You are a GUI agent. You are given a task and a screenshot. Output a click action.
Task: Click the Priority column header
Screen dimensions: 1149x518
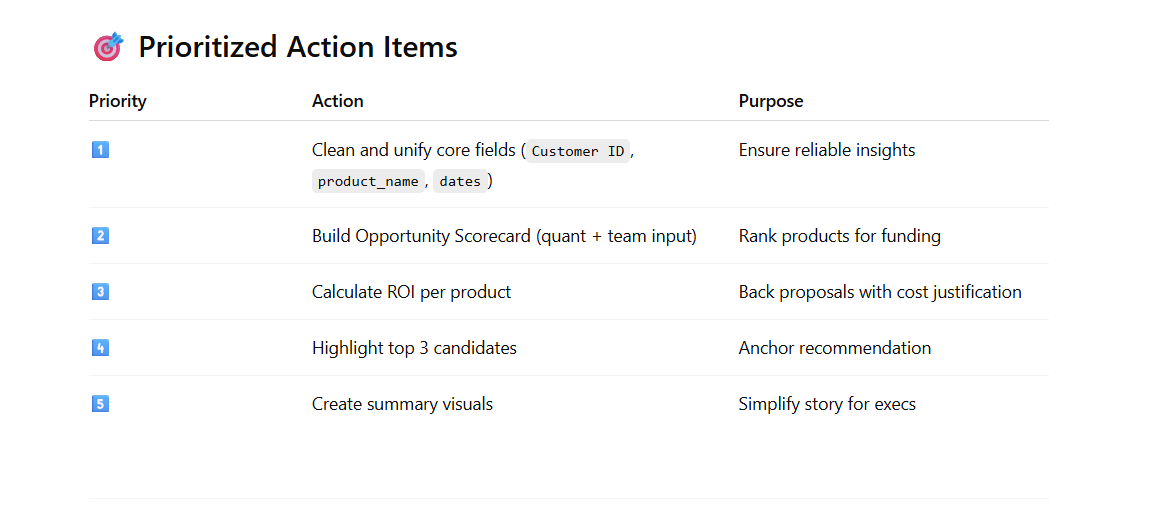118,101
